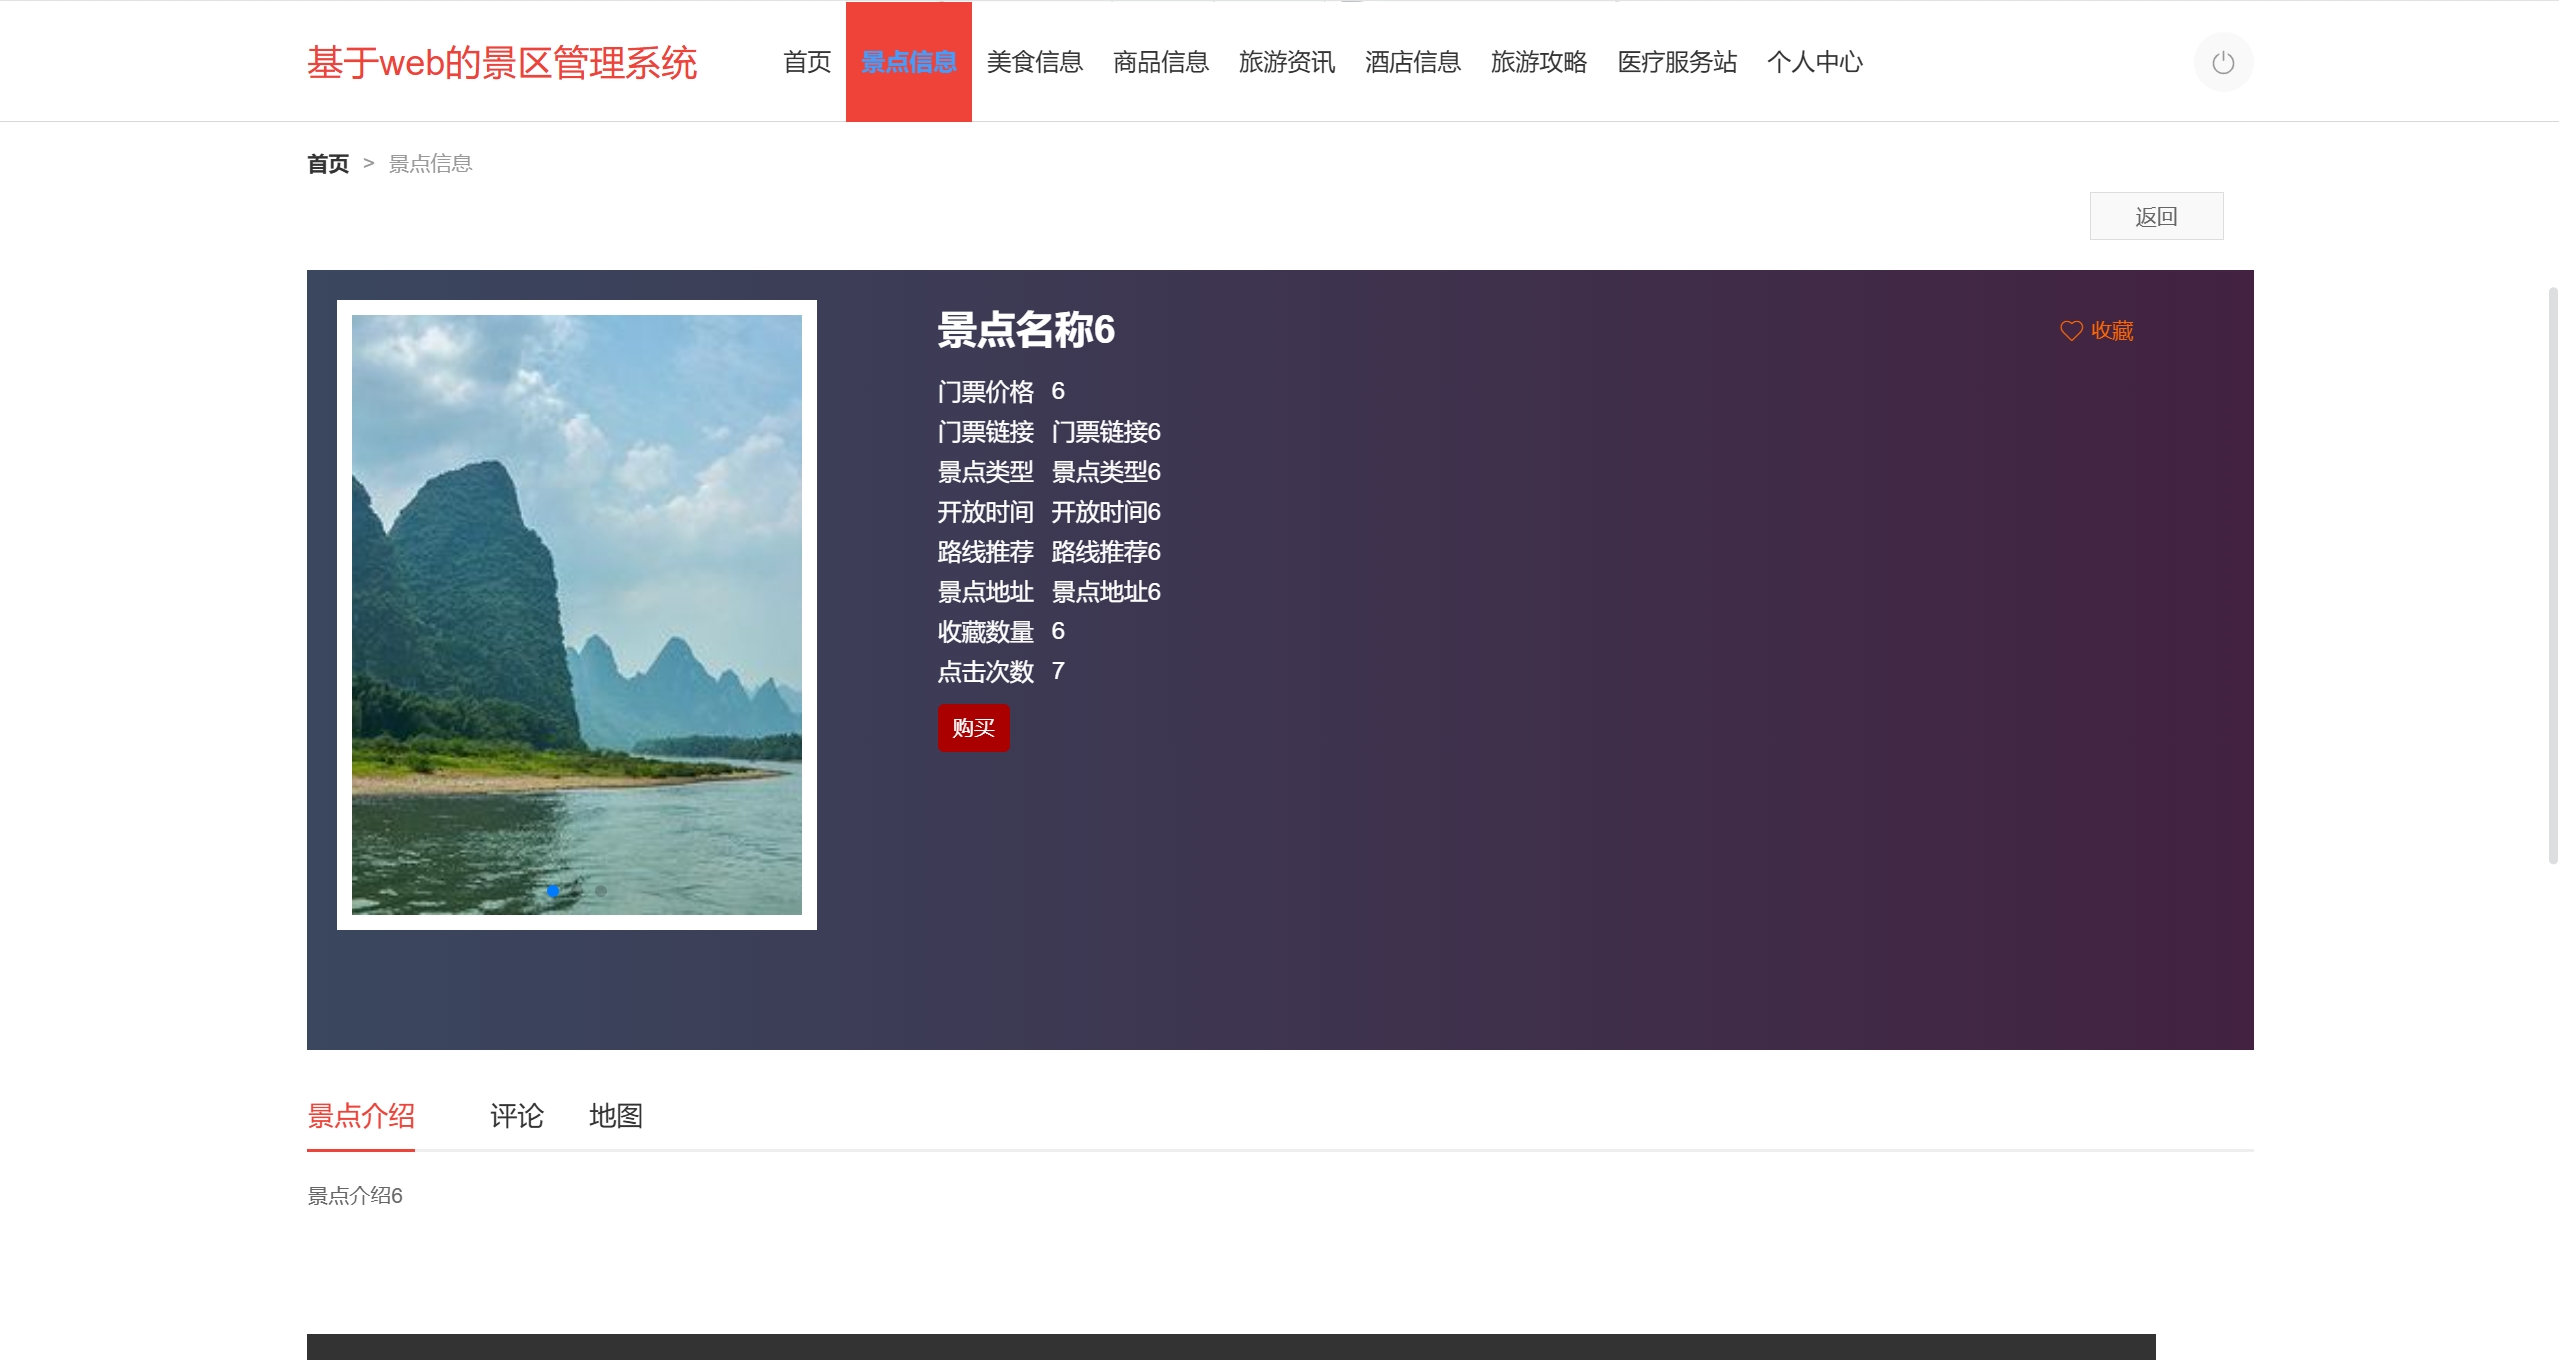2559x1360 pixels.
Task: Go to 美食信息 in the nav bar
Action: (x=1034, y=62)
